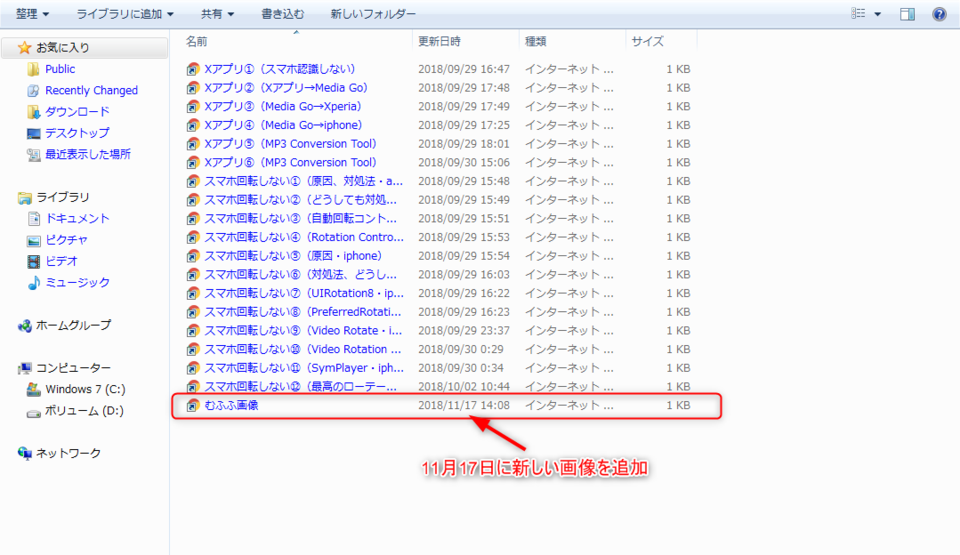This screenshot has height=555, width=960.
Task: Open the help icon
Action: 939,14
